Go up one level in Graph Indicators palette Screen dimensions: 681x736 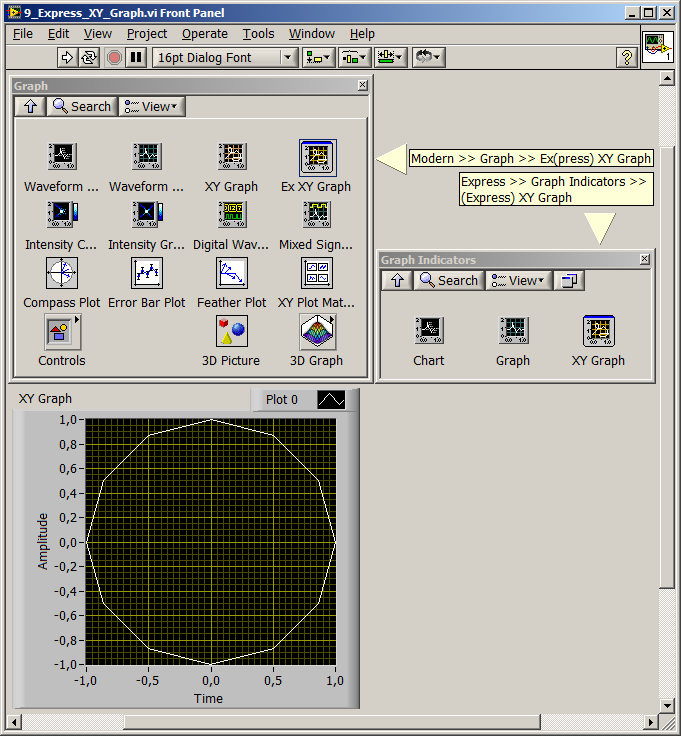(398, 281)
